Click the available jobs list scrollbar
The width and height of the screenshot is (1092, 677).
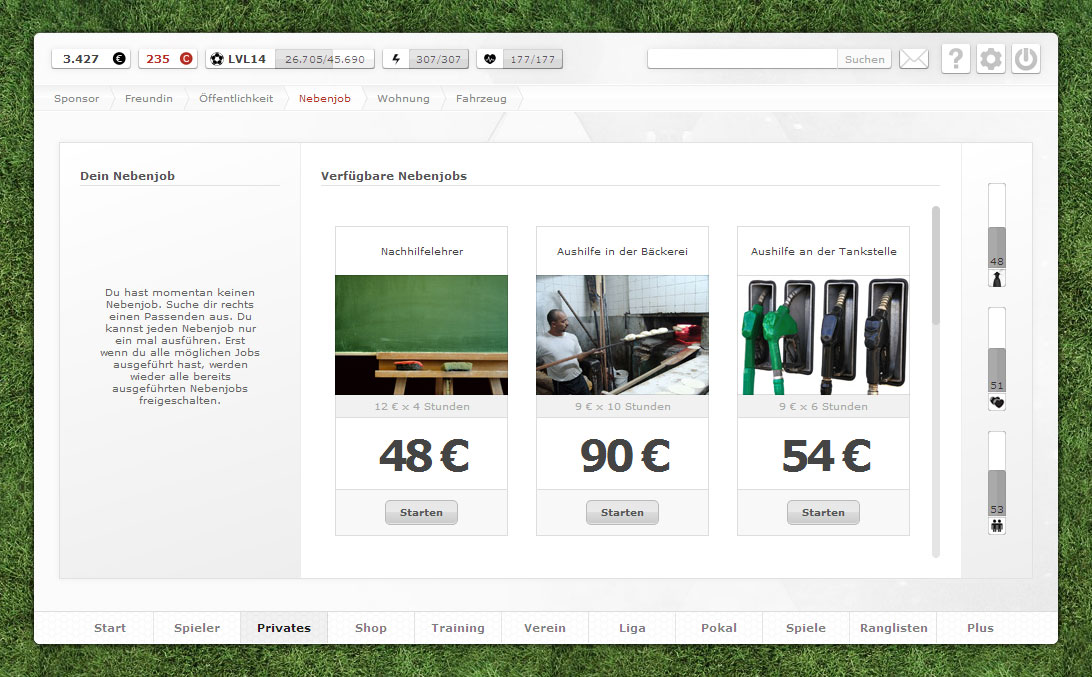point(936,265)
